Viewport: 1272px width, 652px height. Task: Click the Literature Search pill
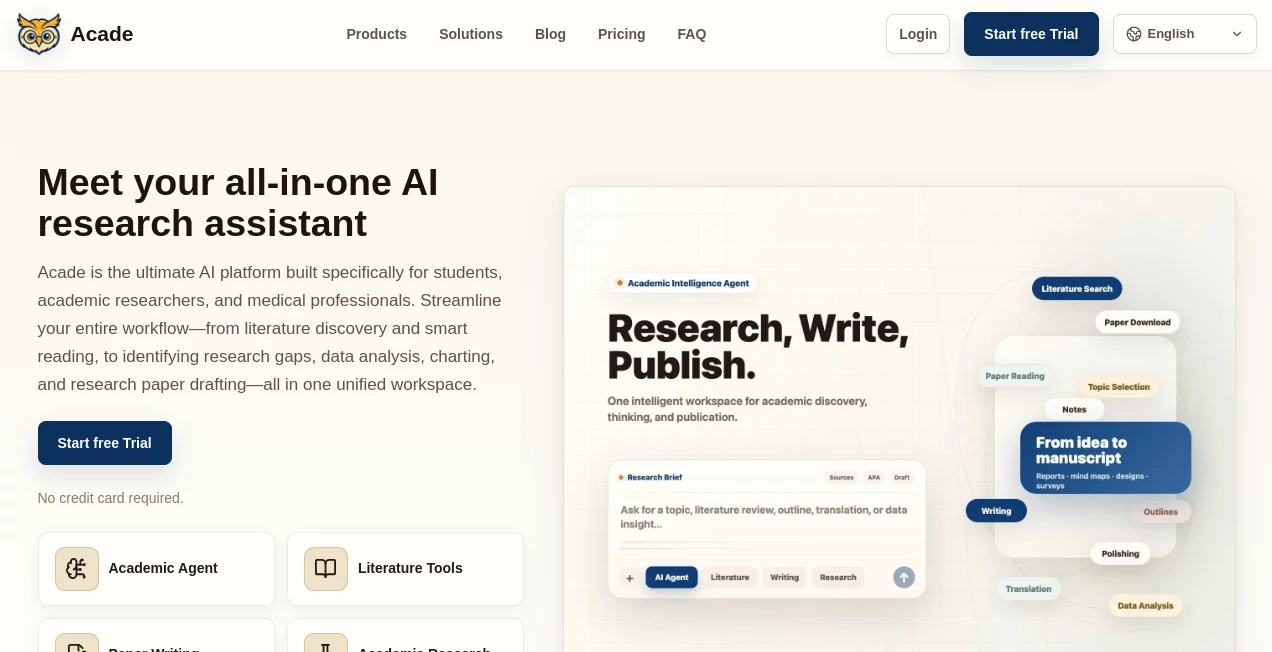click(x=1077, y=289)
